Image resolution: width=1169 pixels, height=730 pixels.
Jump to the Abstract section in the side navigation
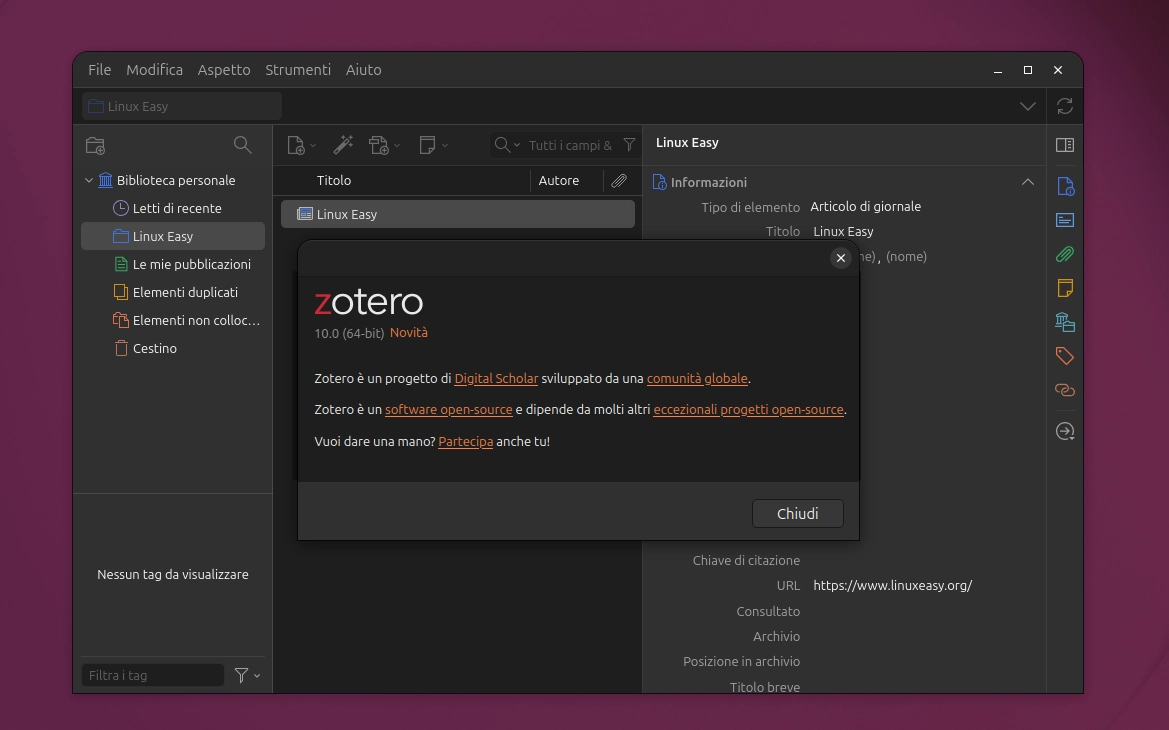tap(1065, 220)
